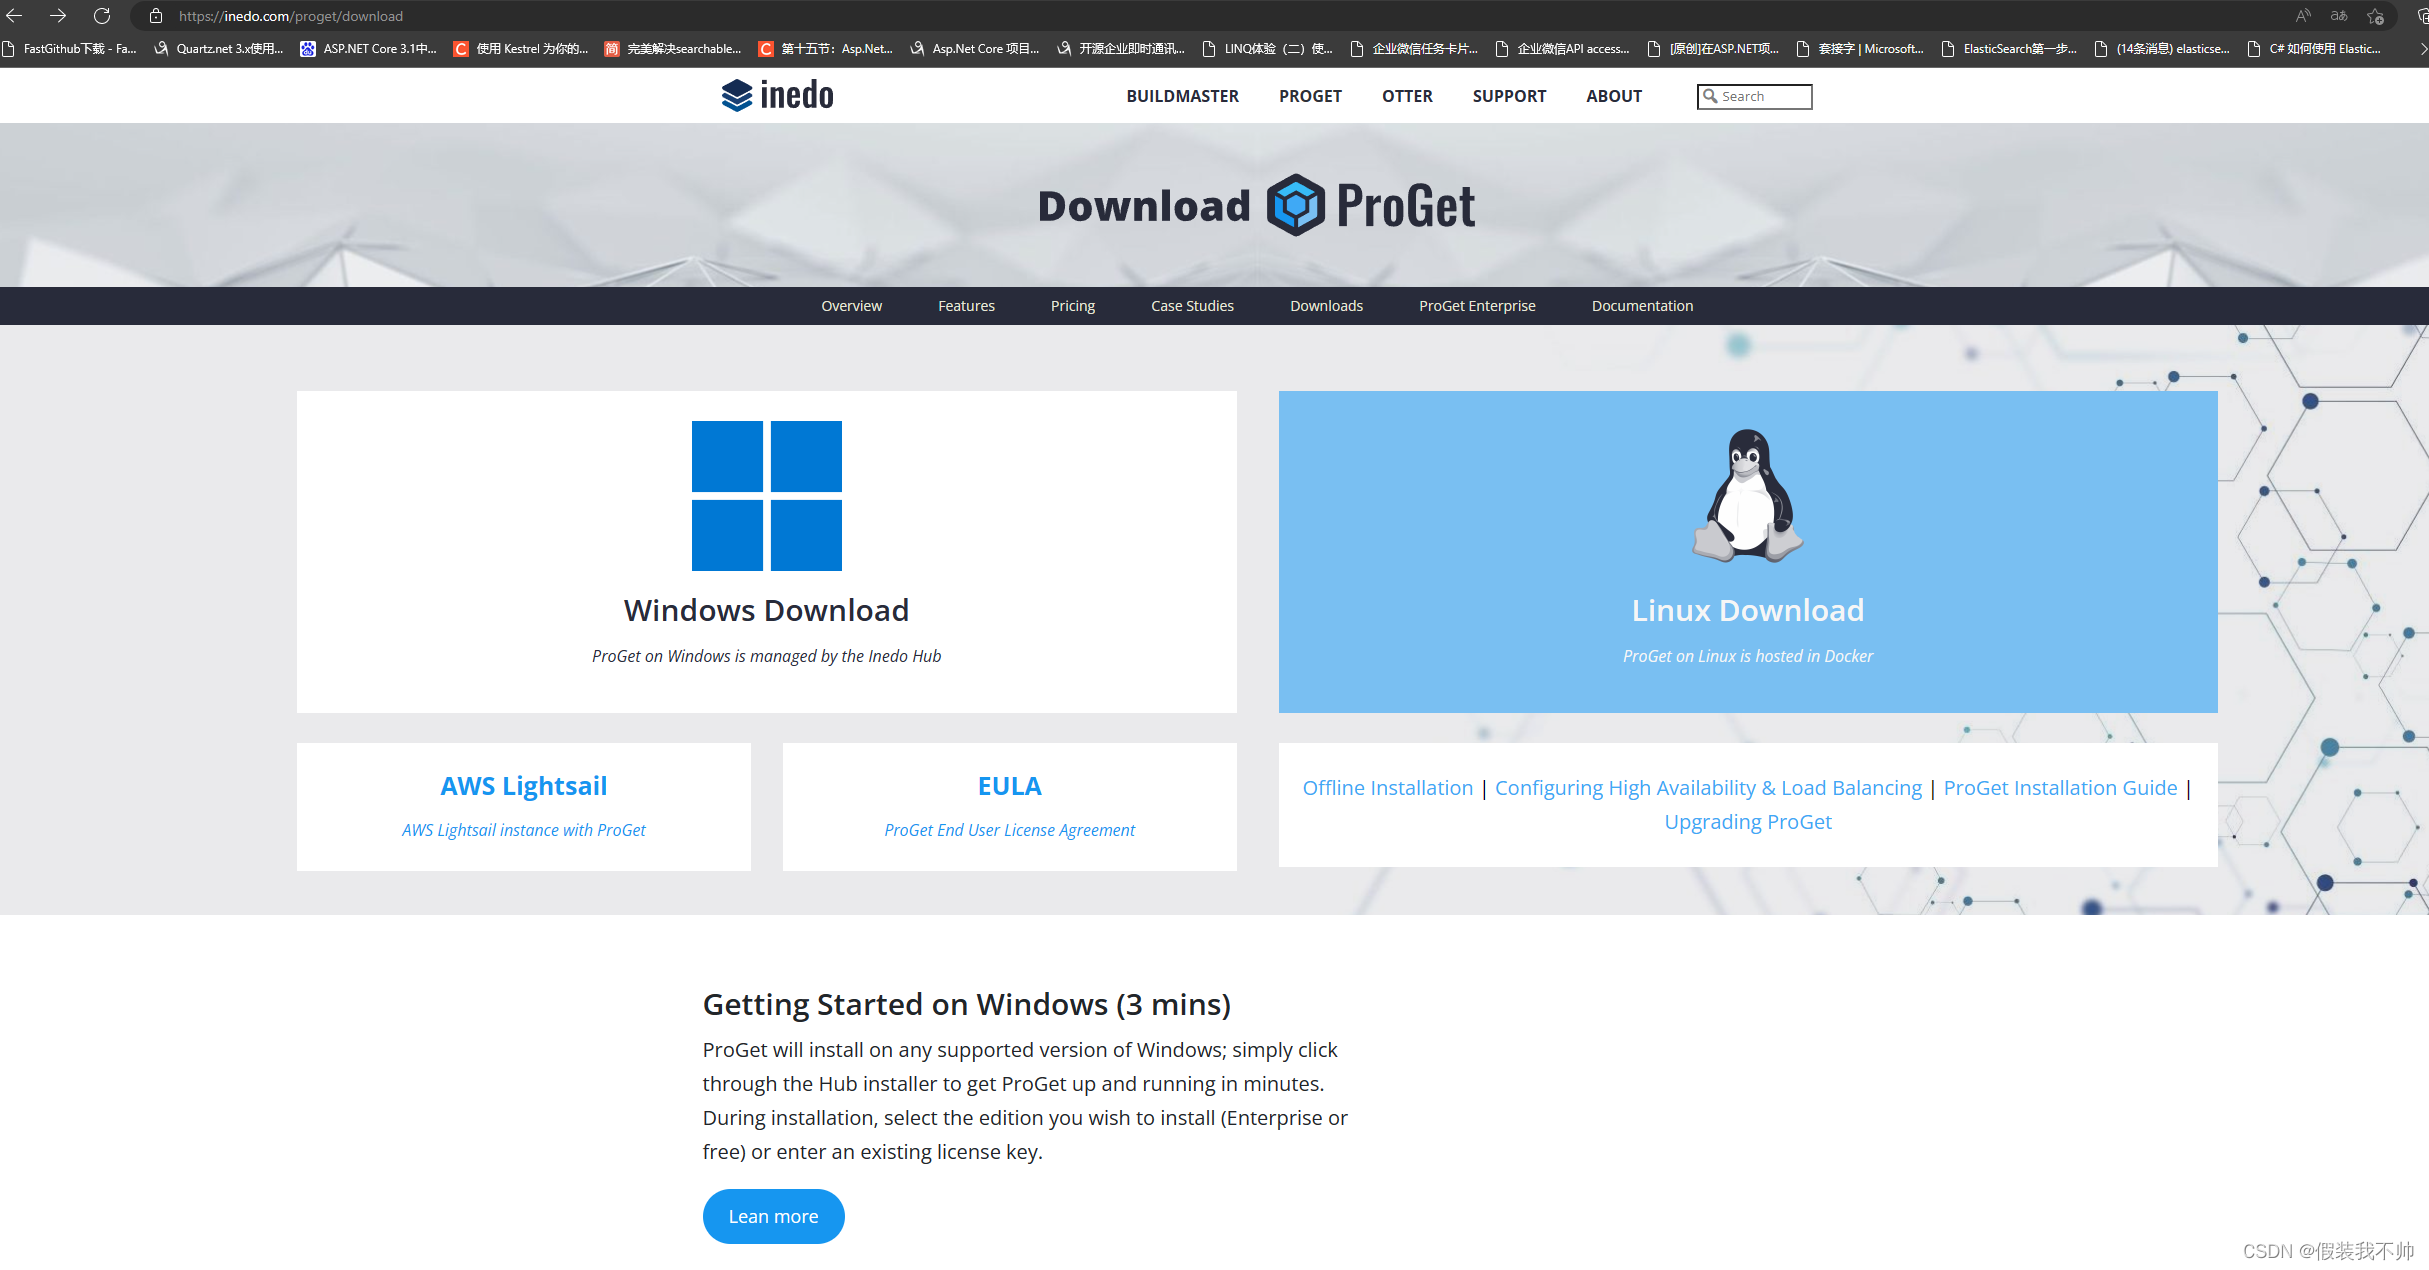Open the Asp.Net Core project bookmark
Image resolution: width=2429 pixels, height=1270 pixels.
(975, 48)
